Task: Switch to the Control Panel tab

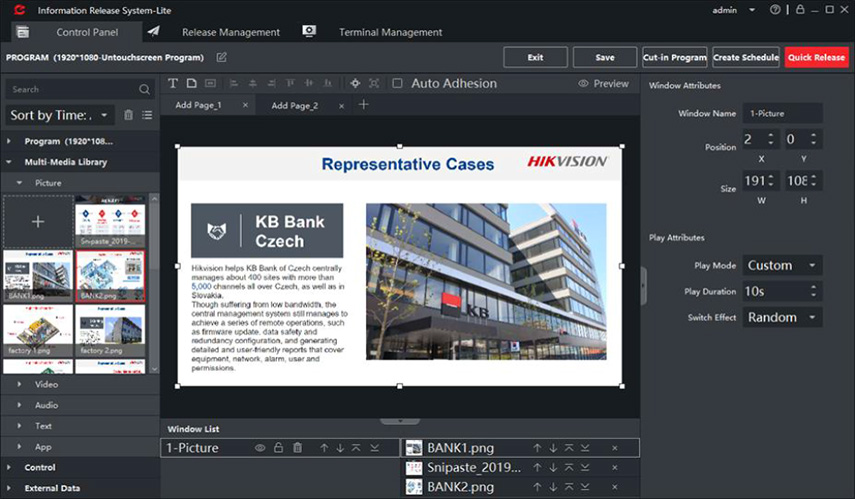Action: pyautogui.click(x=76, y=32)
